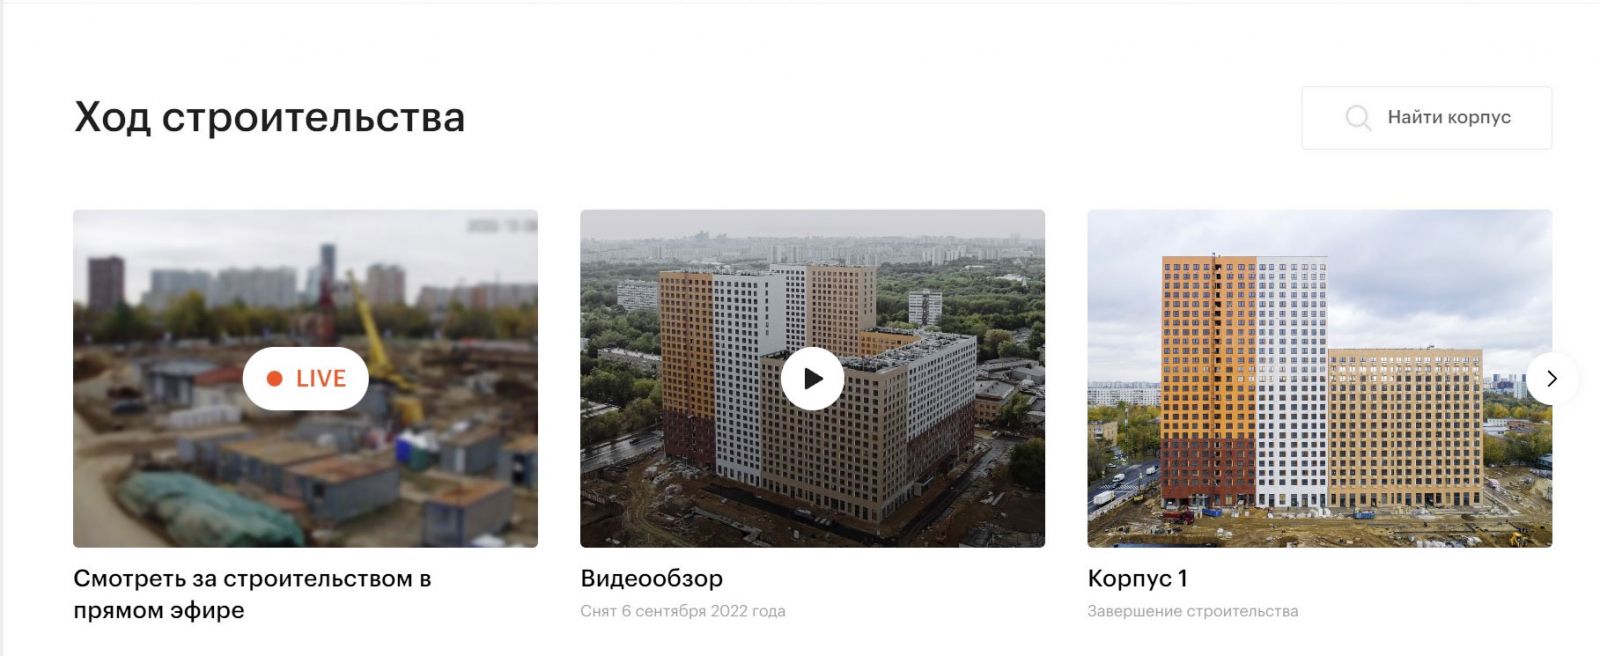The height and width of the screenshot is (656, 1600).
Task: Click the LIVE text inside the badge
Action: pos(321,378)
